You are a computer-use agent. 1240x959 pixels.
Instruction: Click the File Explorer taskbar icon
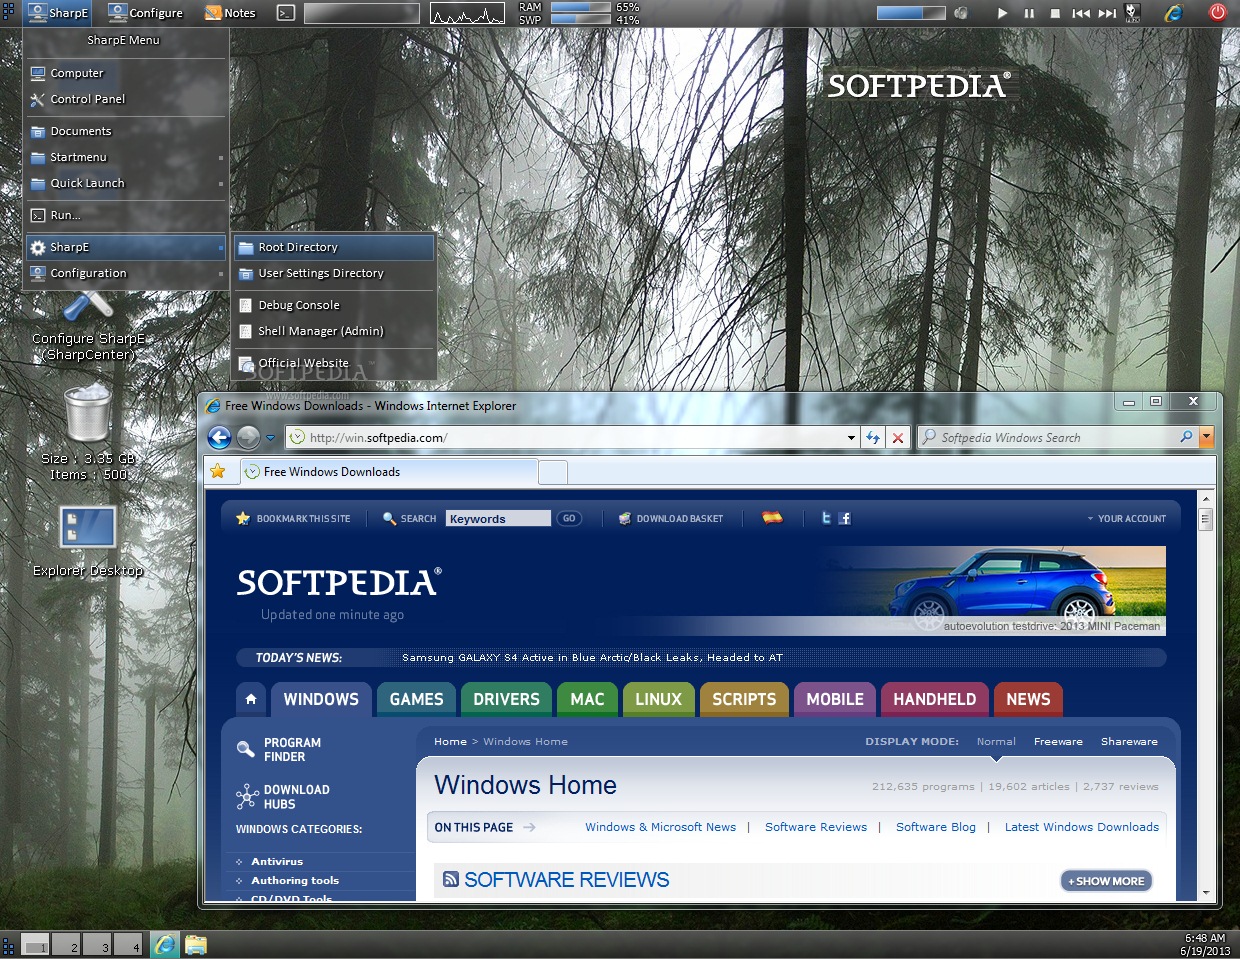tap(196, 944)
